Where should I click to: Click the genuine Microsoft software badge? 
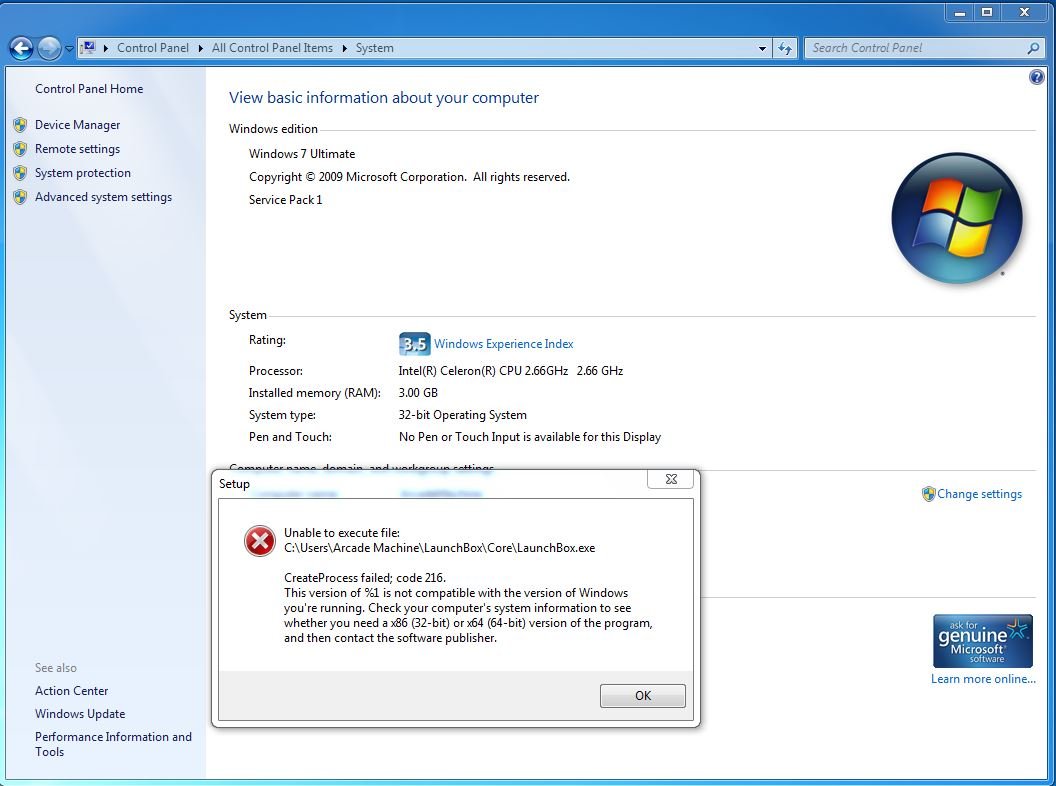tap(983, 641)
